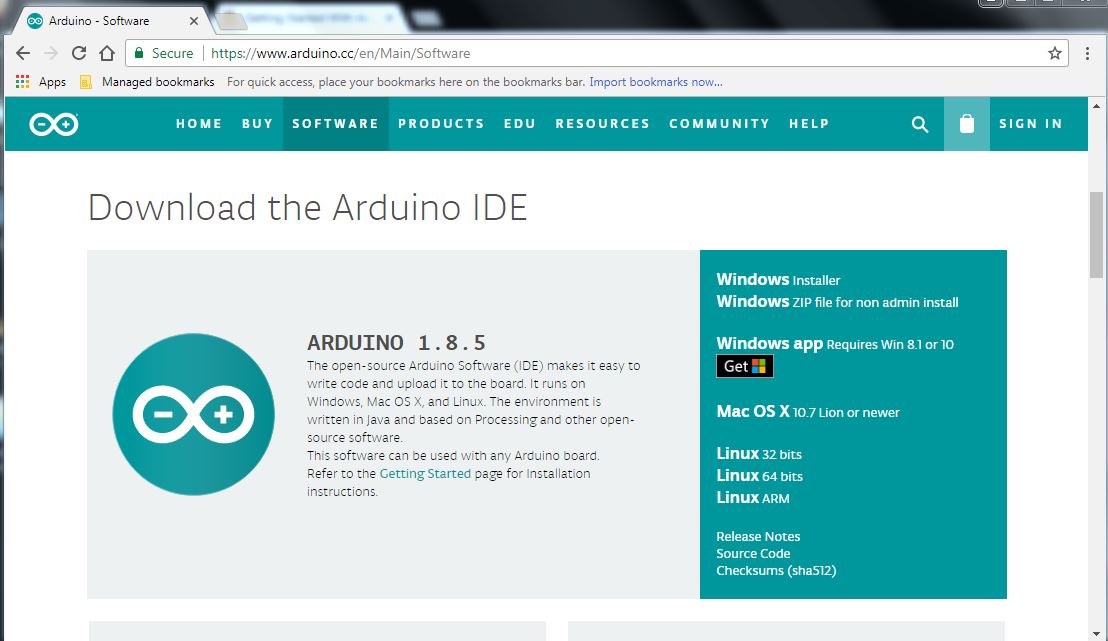
Task: Open the HOME menu item
Action: [x=199, y=124]
